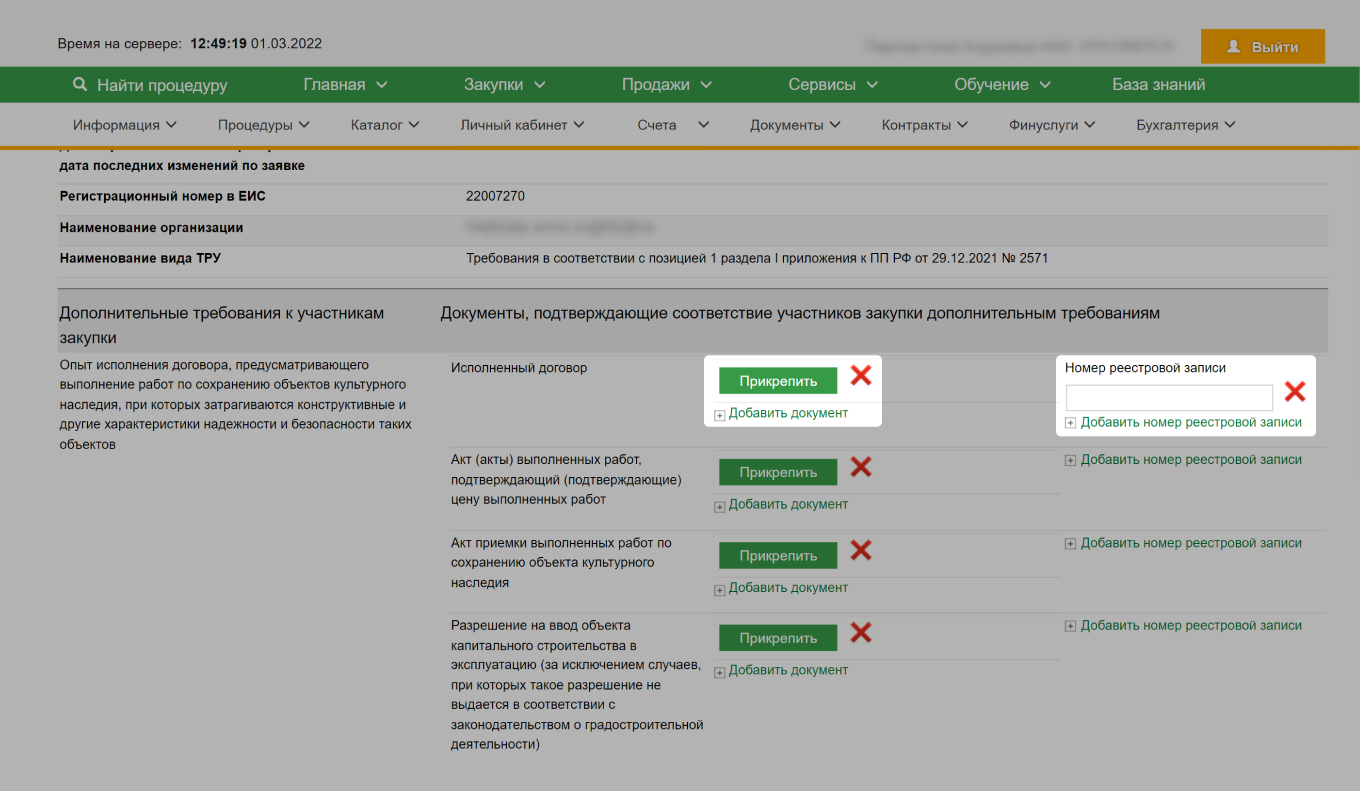Click plus icon beside Добавить документ for Исполненный договор

coord(720,413)
